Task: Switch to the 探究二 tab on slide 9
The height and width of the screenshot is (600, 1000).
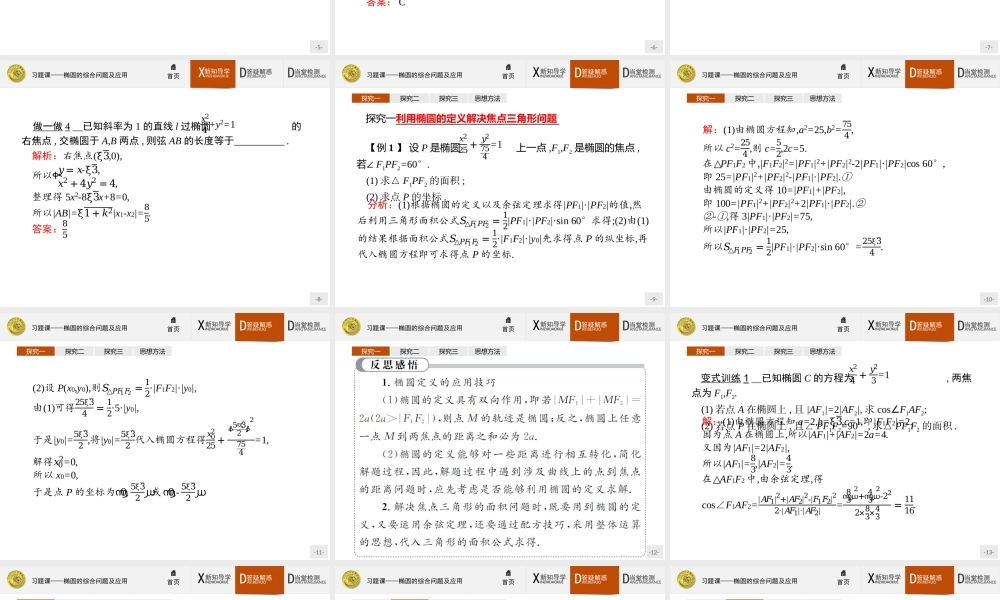Action: point(407,98)
